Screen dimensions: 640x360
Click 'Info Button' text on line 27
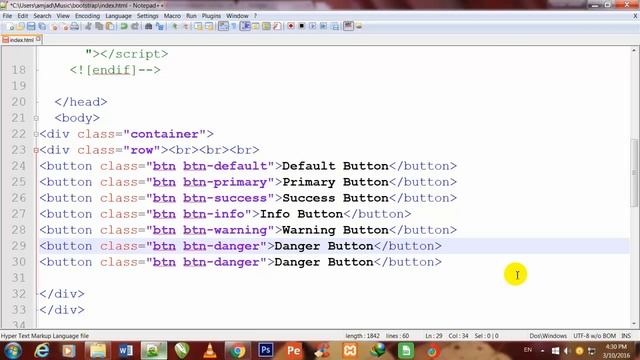click(x=301, y=214)
